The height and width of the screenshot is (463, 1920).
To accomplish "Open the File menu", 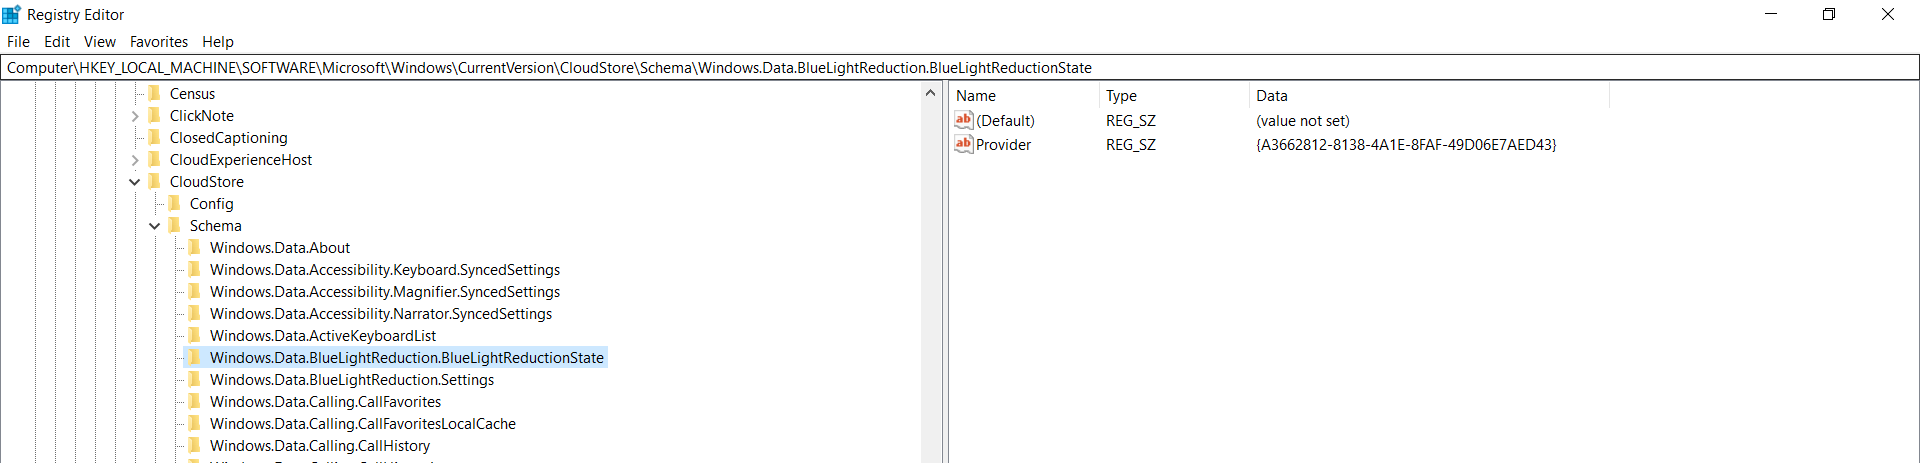I will pyautogui.click(x=18, y=42).
